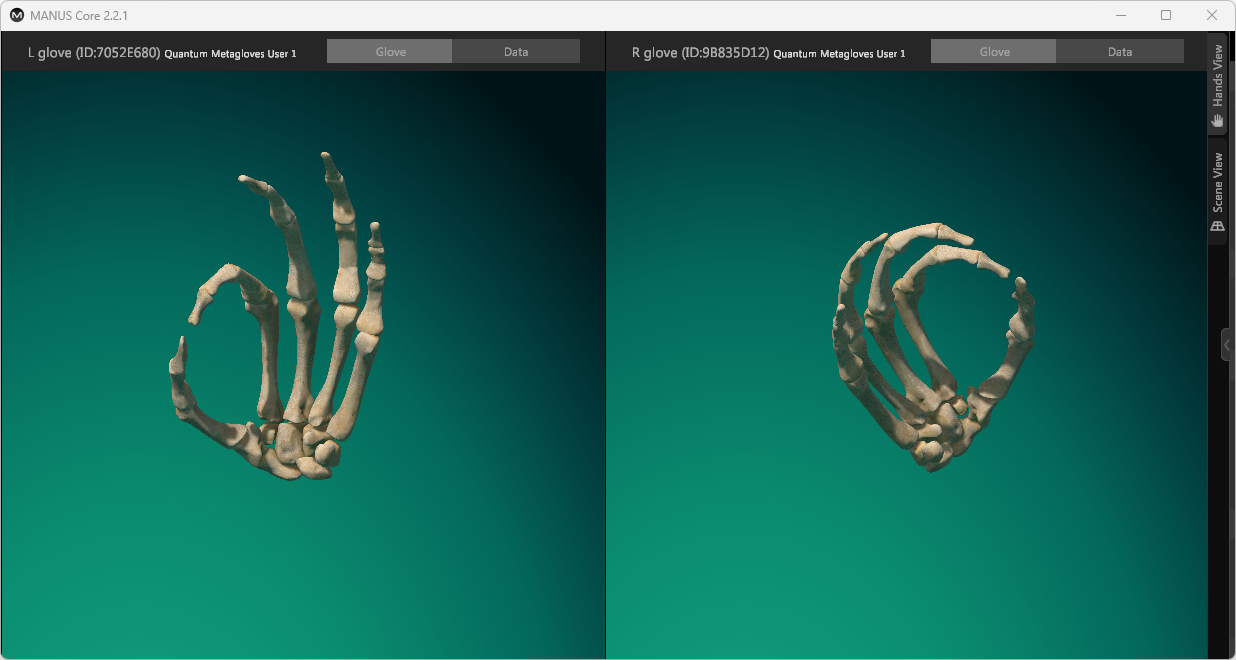The height and width of the screenshot is (660, 1236).
Task: Show Data tab for right glove
Action: (x=1120, y=52)
